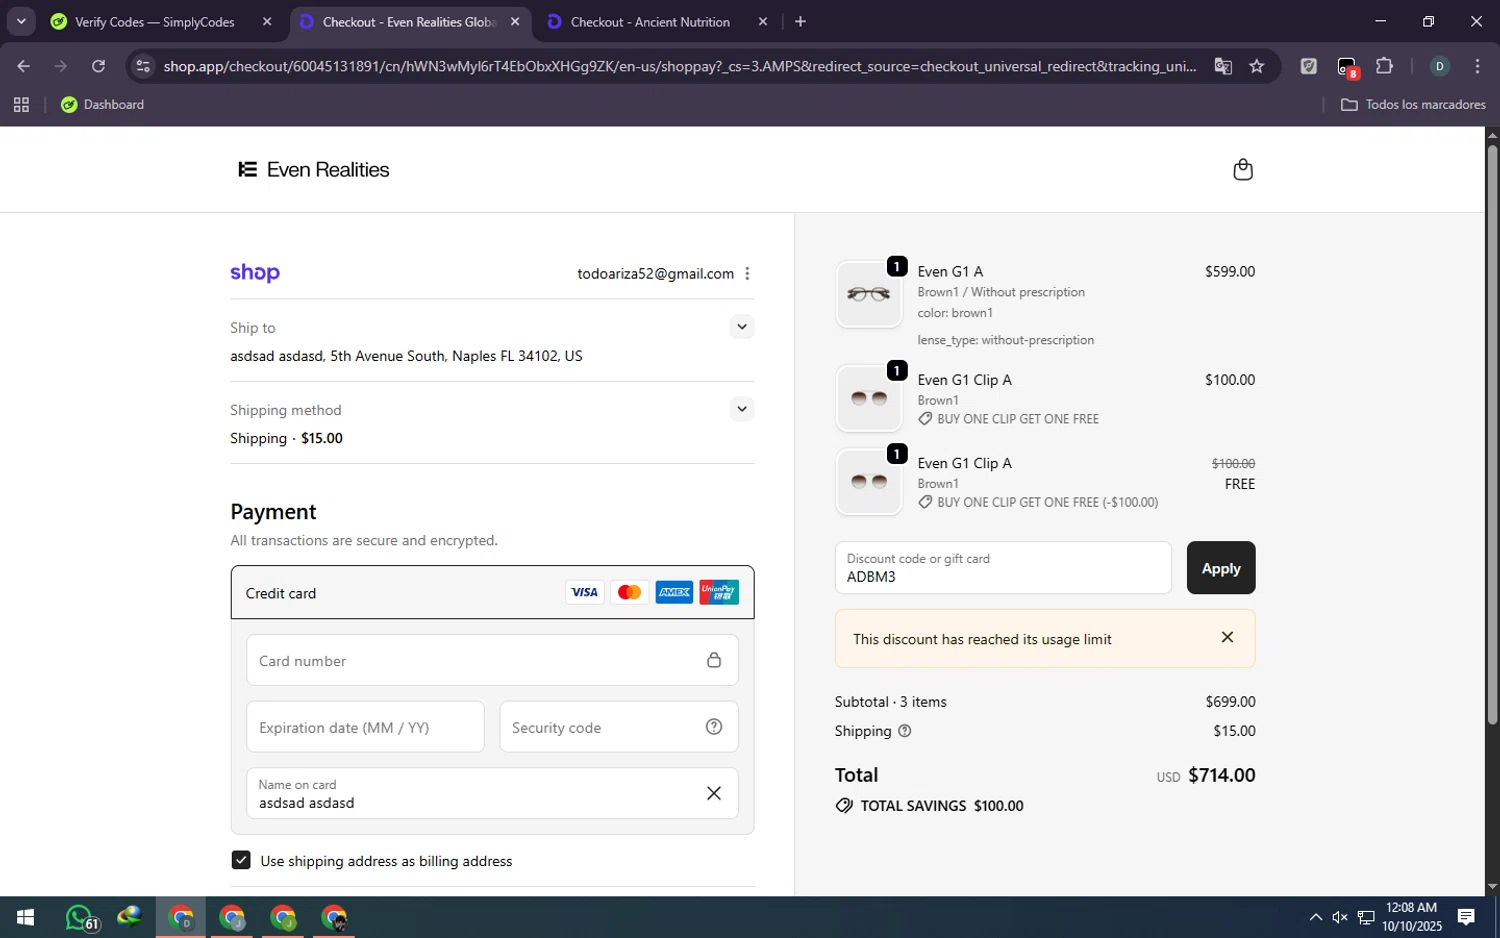Click the shipping address text
The width and height of the screenshot is (1500, 938).
[x=406, y=356]
